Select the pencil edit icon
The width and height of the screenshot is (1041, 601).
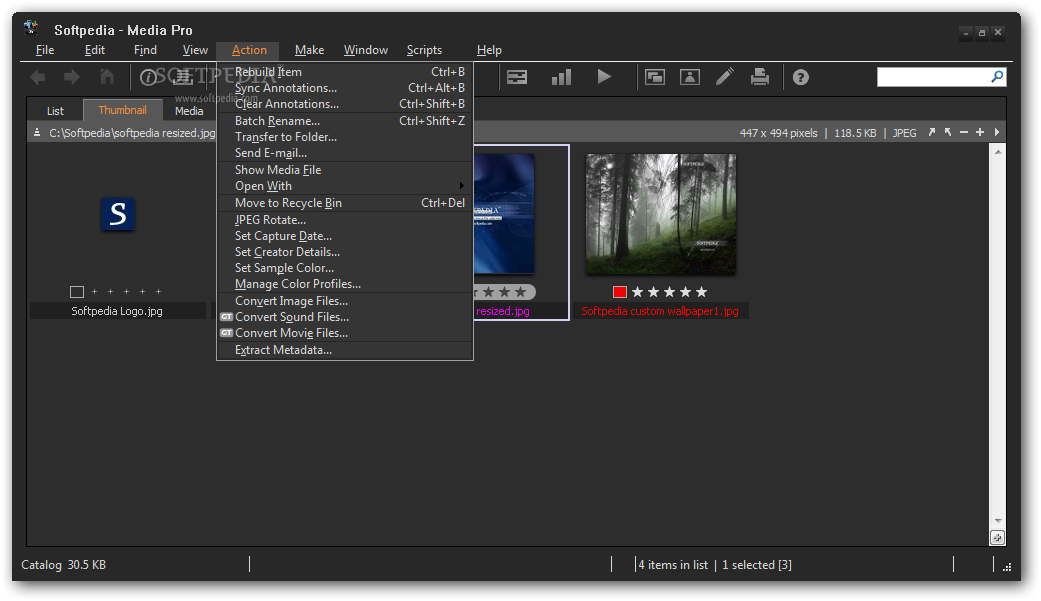pos(725,77)
